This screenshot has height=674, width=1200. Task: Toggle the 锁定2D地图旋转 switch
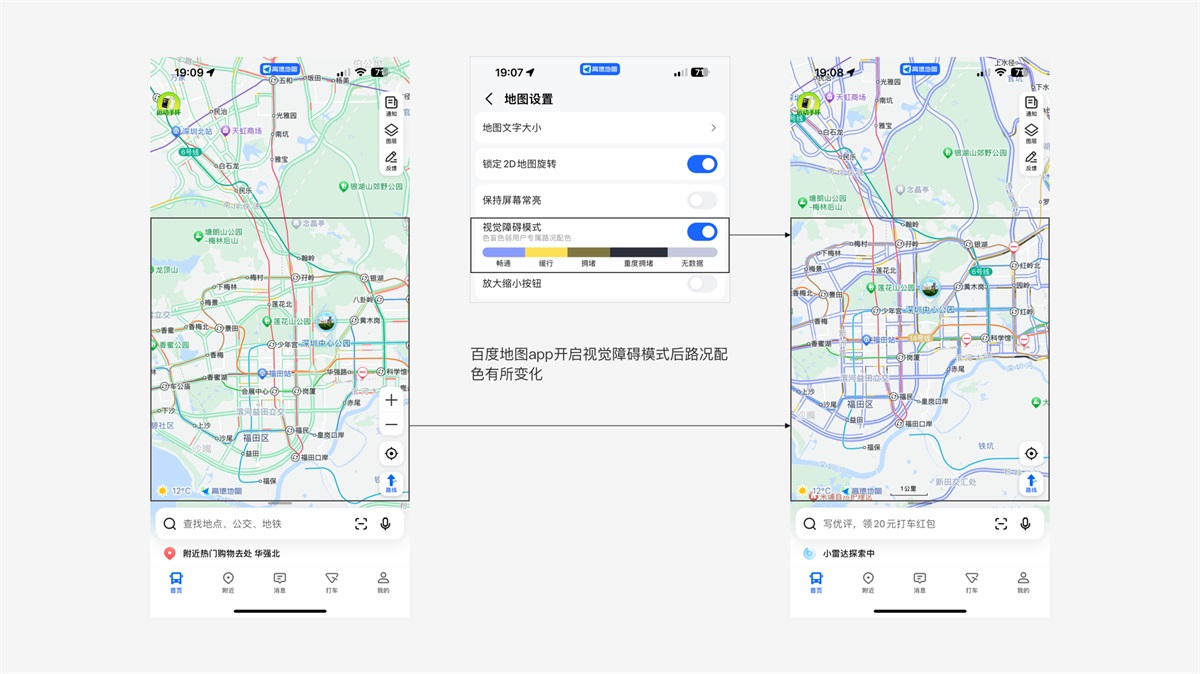coord(702,164)
